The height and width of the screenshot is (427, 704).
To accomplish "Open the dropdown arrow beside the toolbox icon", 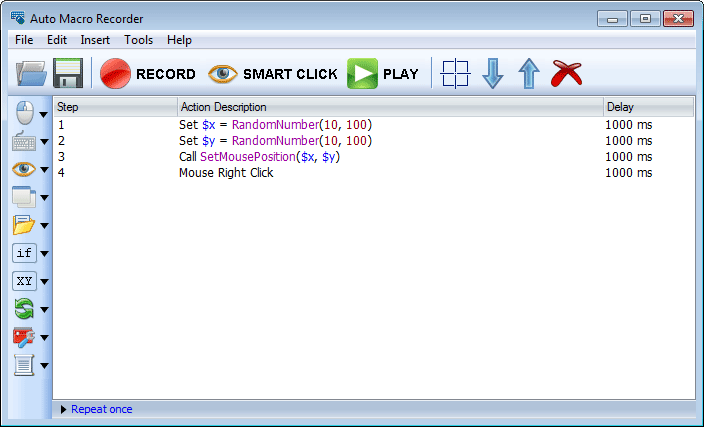I will 44,338.
